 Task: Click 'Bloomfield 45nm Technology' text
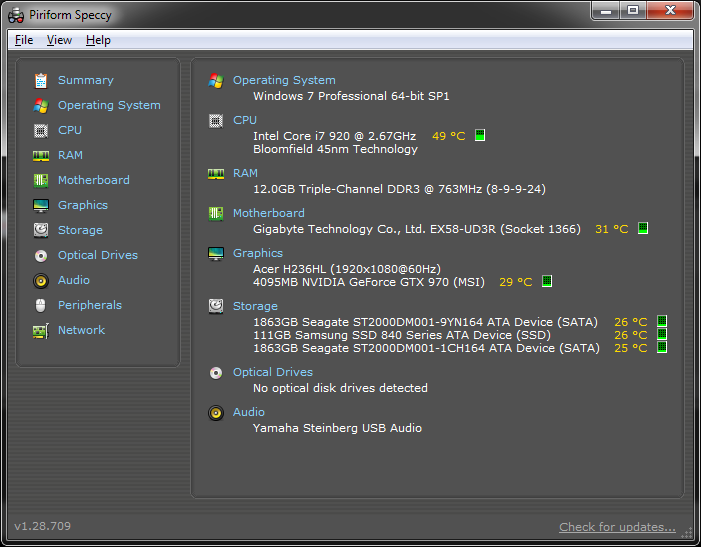point(335,149)
